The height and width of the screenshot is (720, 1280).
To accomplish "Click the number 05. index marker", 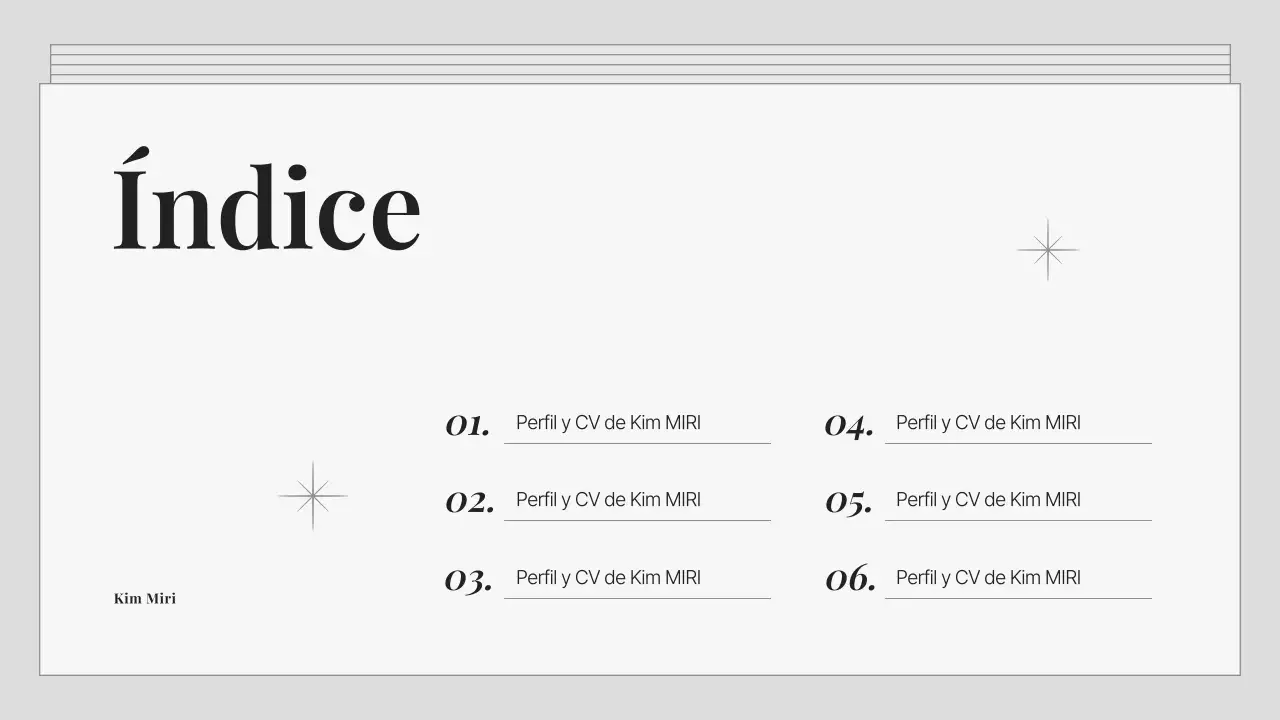I will point(849,502).
